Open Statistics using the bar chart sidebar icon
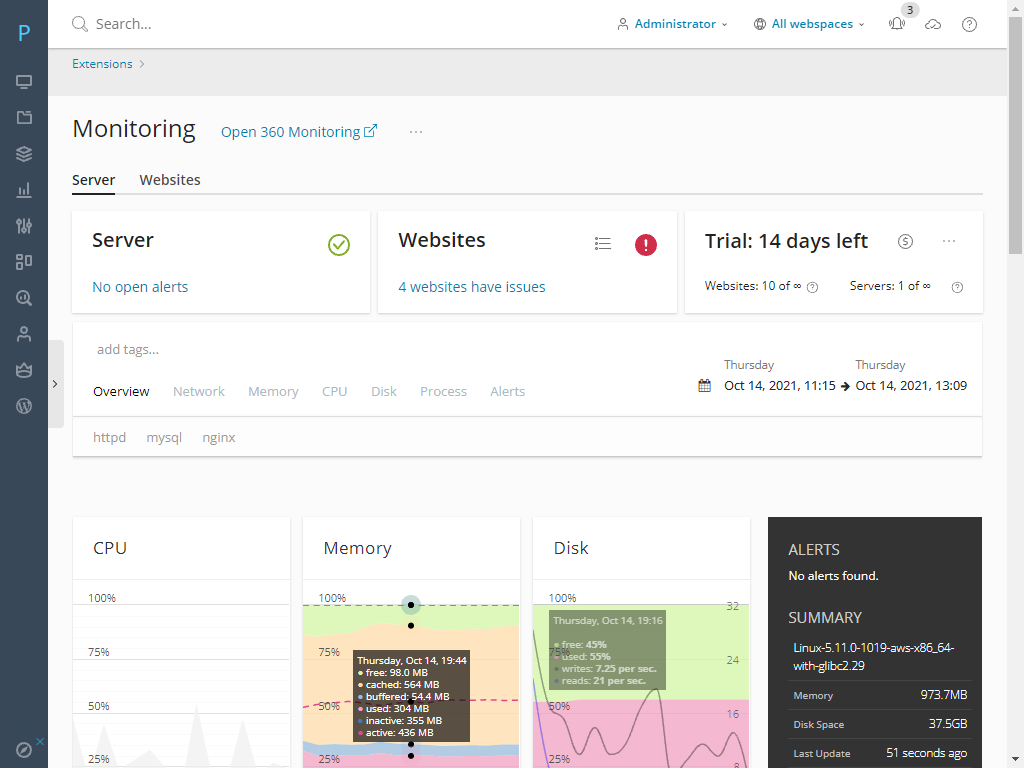This screenshot has height=768, width=1024. coord(24,189)
